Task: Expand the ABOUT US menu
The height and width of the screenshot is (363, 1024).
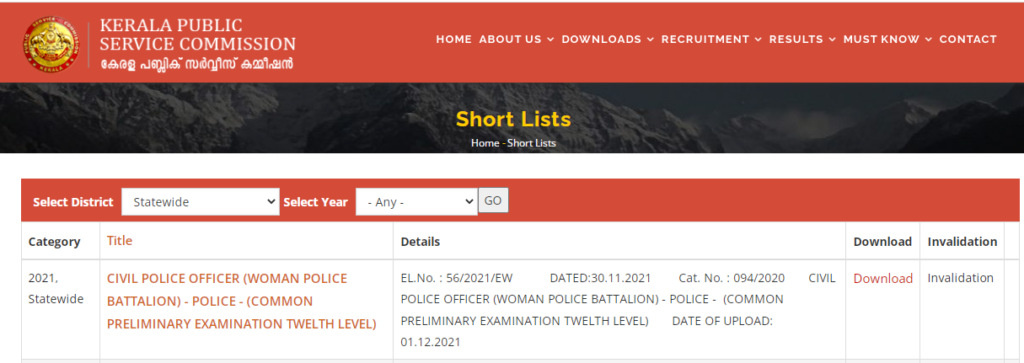Action: tap(517, 39)
